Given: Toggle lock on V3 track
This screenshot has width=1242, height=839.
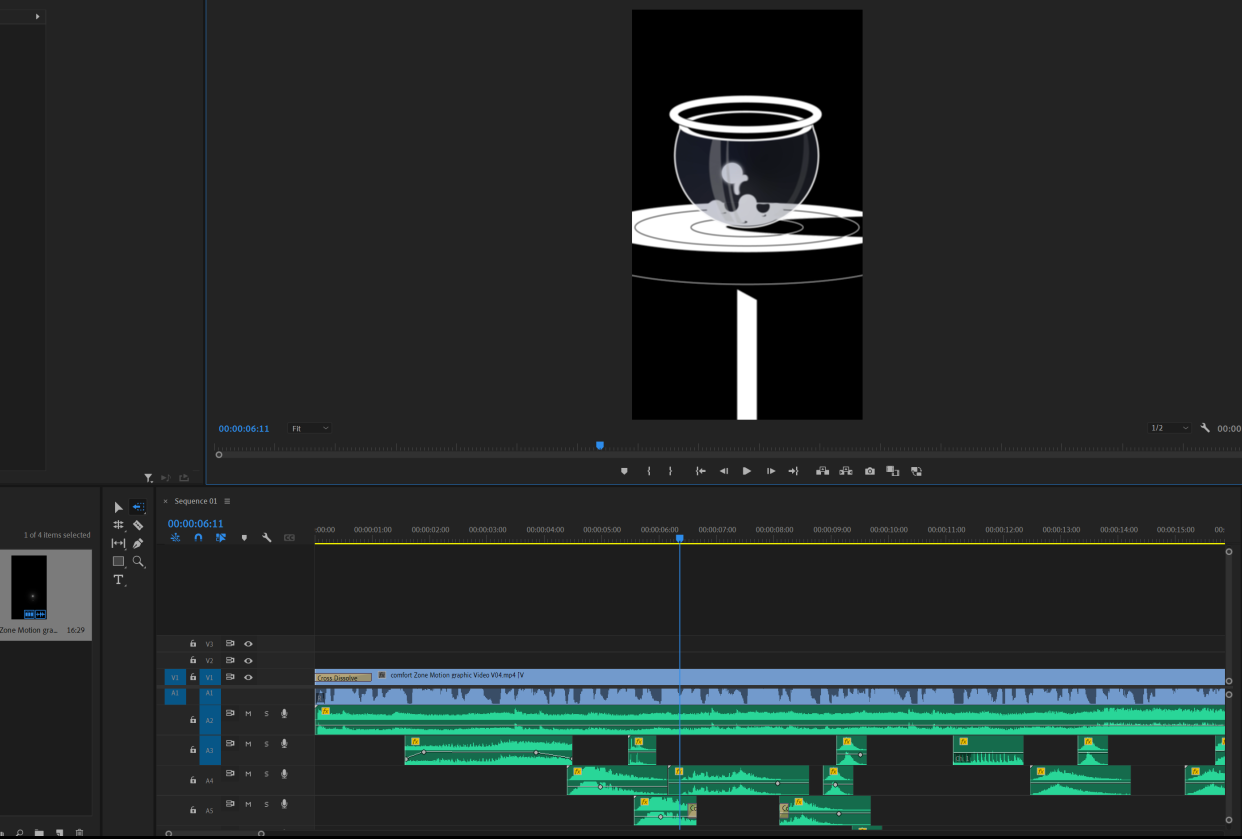Looking at the screenshot, I should coord(193,644).
